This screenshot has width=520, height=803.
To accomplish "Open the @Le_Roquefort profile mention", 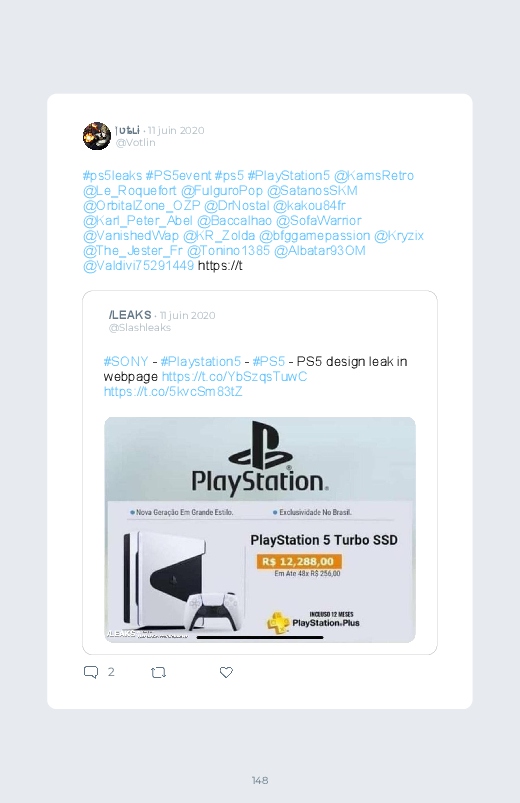I will tap(130, 191).
